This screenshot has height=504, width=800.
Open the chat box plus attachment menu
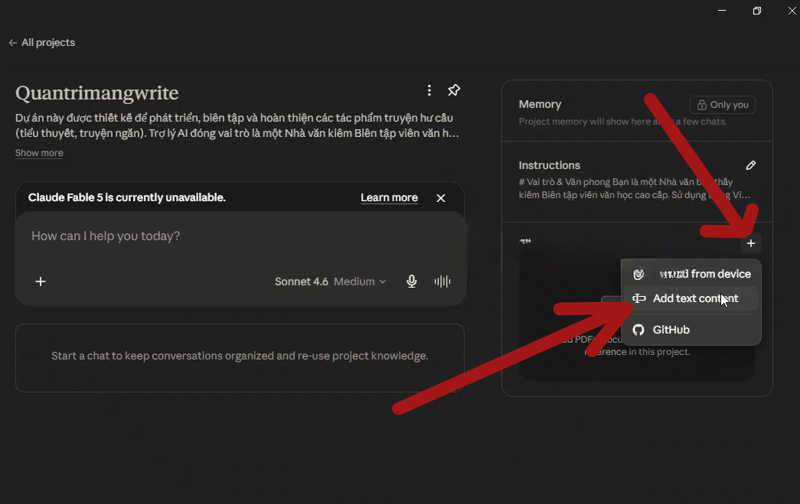click(40, 282)
